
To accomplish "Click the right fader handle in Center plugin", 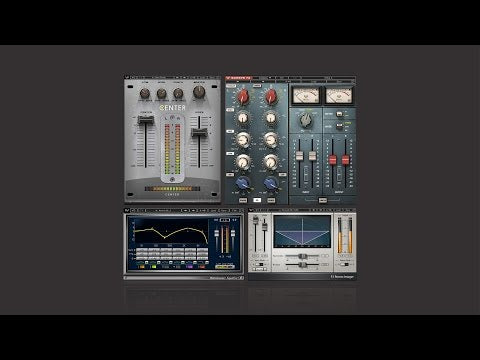I will (199, 133).
